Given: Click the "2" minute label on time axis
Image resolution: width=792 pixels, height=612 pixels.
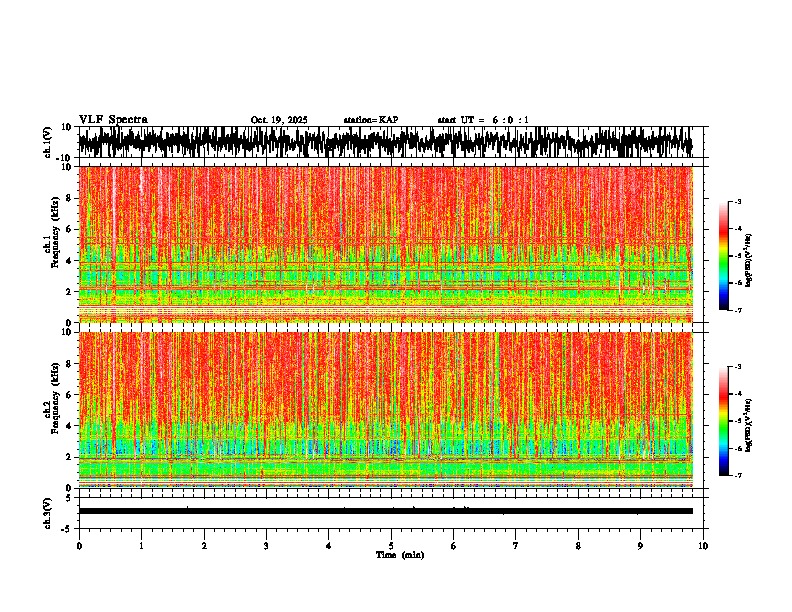Looking at the screenshot, I should tap(204, 546).
